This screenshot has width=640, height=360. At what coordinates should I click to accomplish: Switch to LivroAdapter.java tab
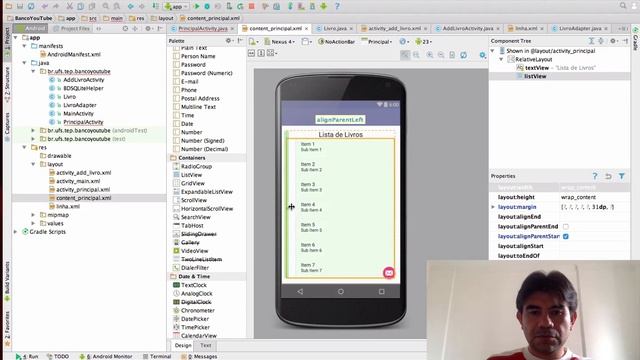[x=580, y=29]
